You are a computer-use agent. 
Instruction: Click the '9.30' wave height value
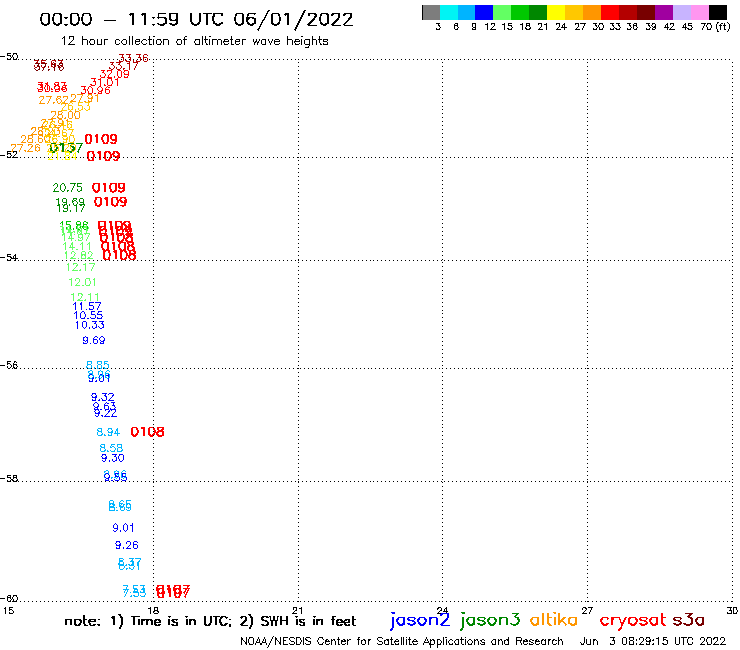click(113, 458)
